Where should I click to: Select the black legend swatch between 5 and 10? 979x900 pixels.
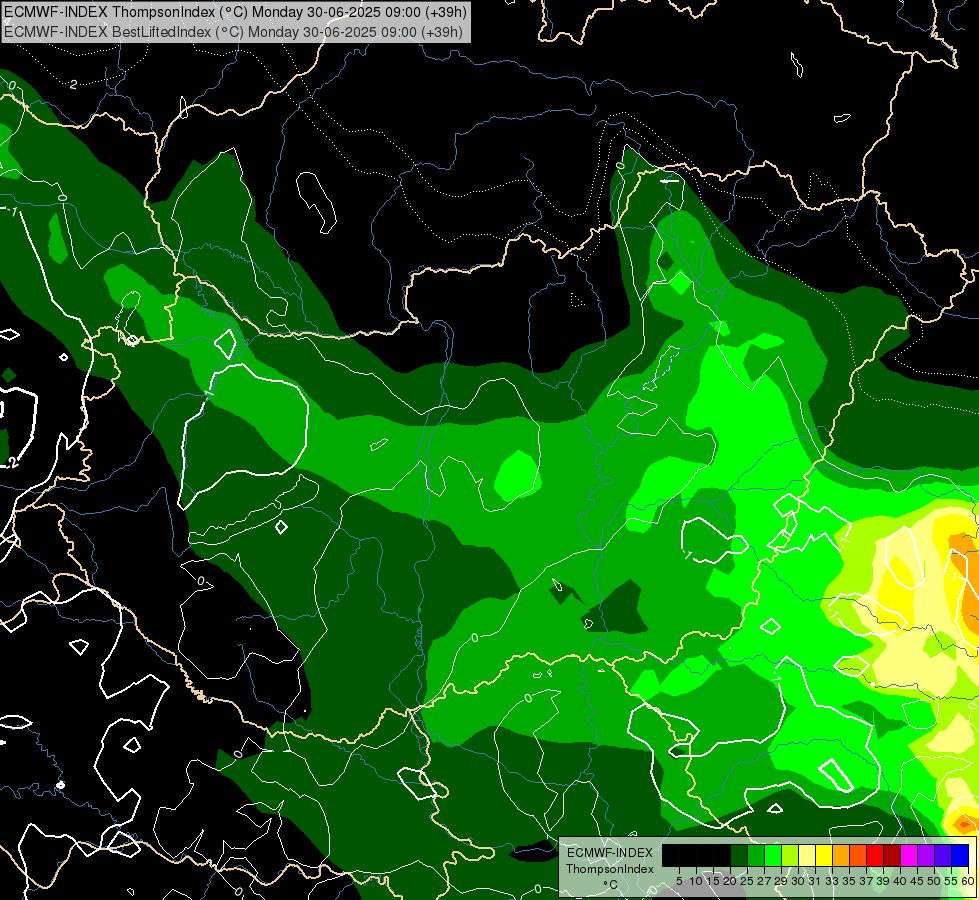coord(687,855)
